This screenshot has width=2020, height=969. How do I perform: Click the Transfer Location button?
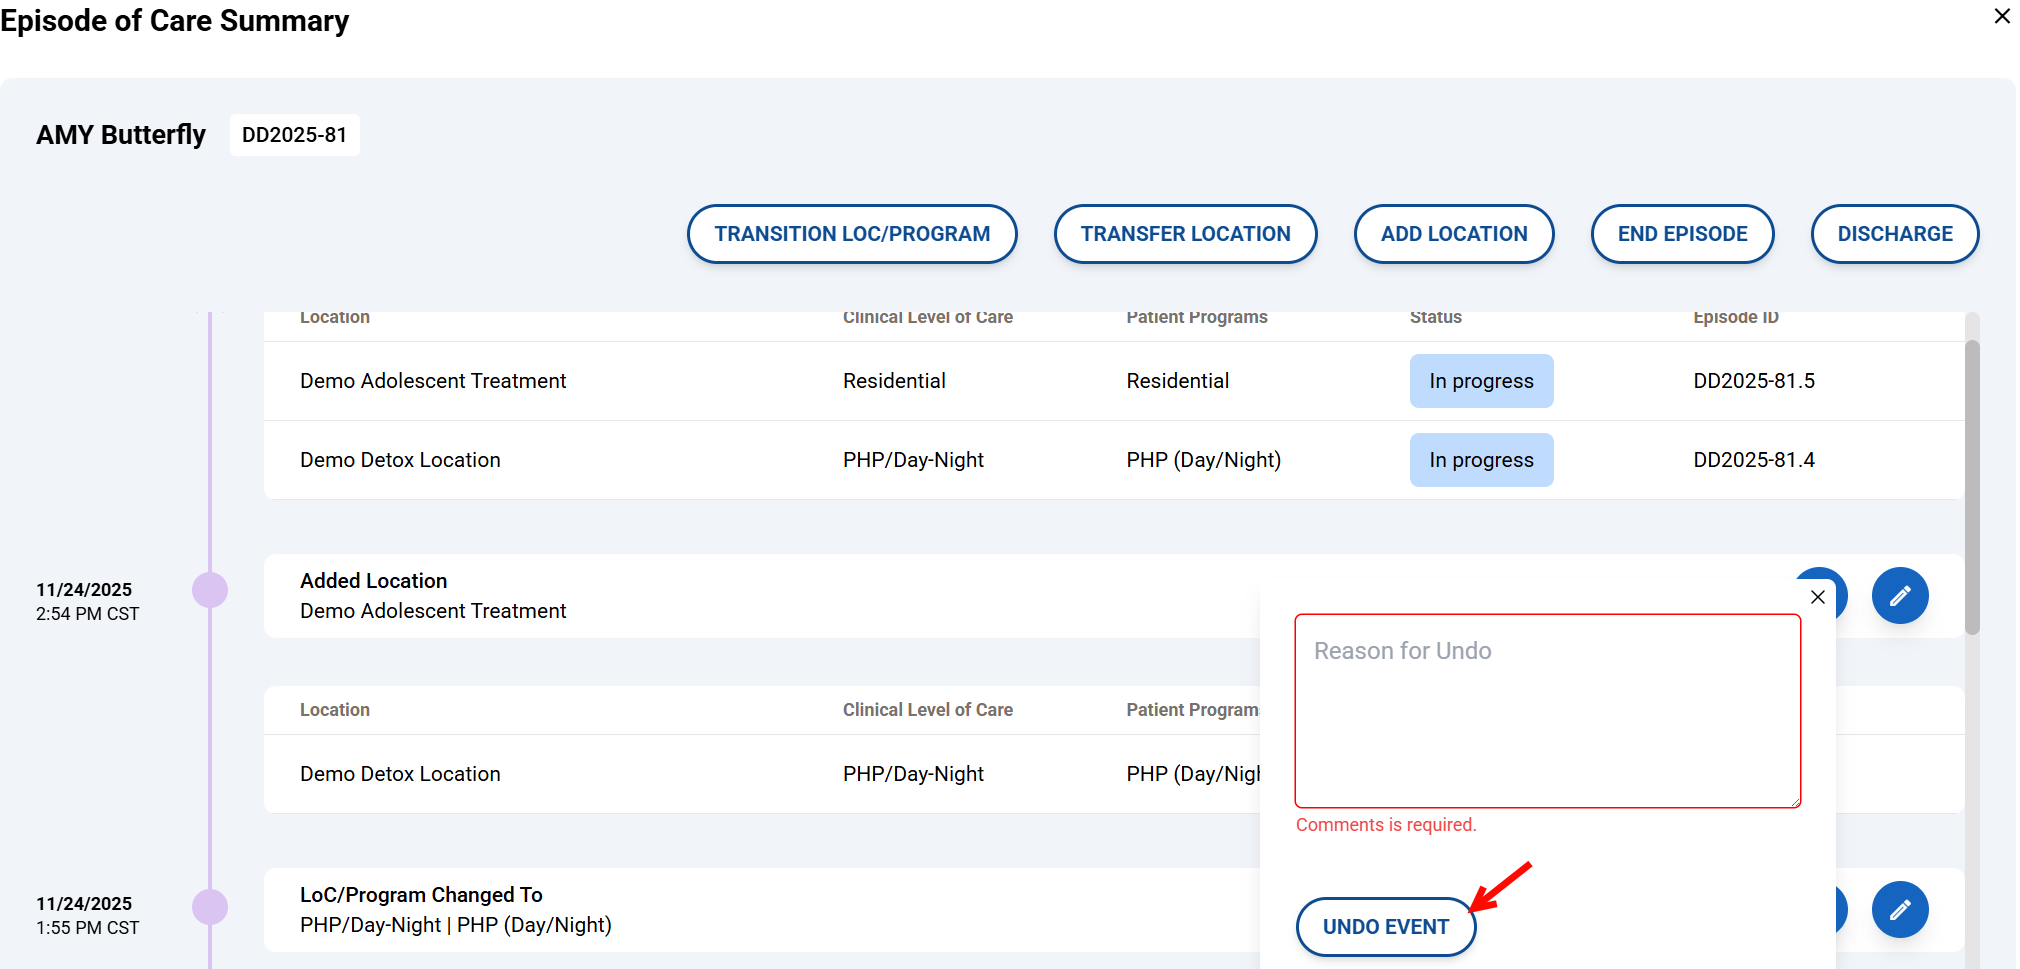click(1185, 234)
